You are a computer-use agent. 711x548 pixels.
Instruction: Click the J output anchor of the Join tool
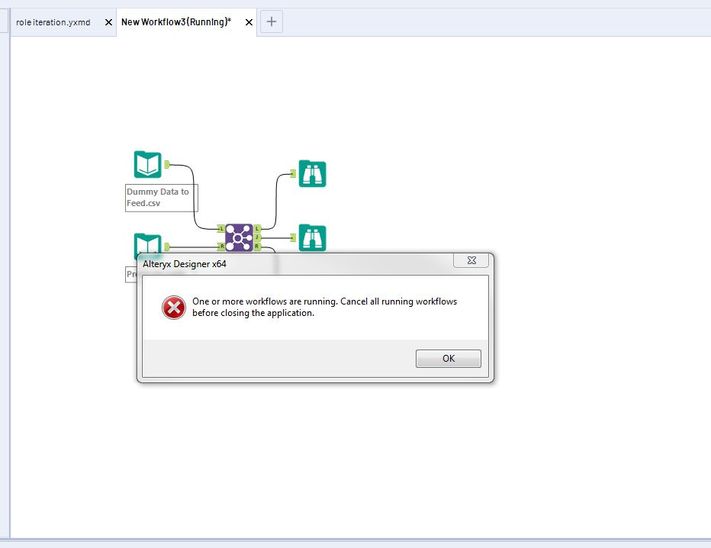[258, 238]
